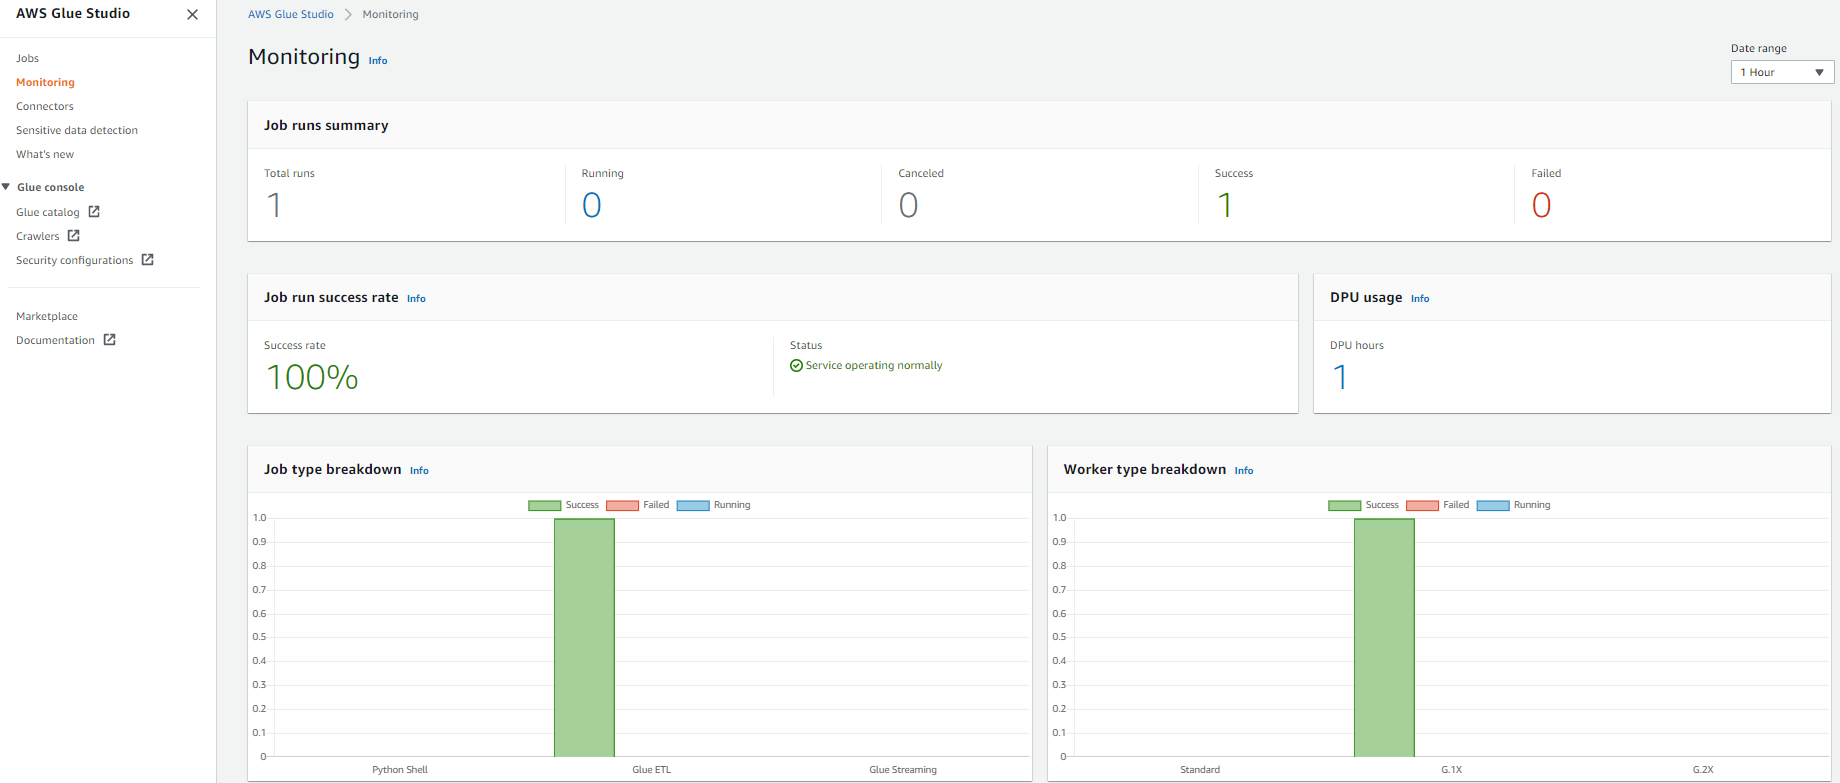The width and height of the screenshot is (1840, 783).
Task: Open the Glue catalog link
Action: (48, 212)
